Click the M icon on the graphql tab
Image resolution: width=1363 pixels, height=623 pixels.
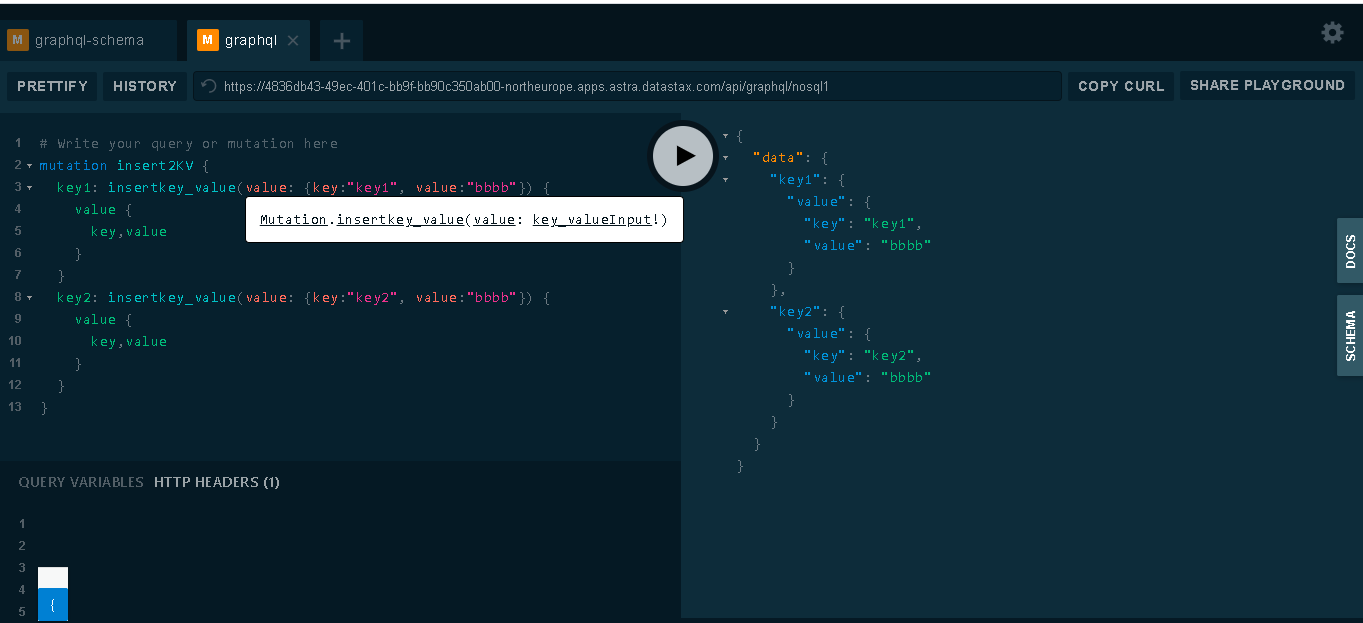(x=206, y=40)
